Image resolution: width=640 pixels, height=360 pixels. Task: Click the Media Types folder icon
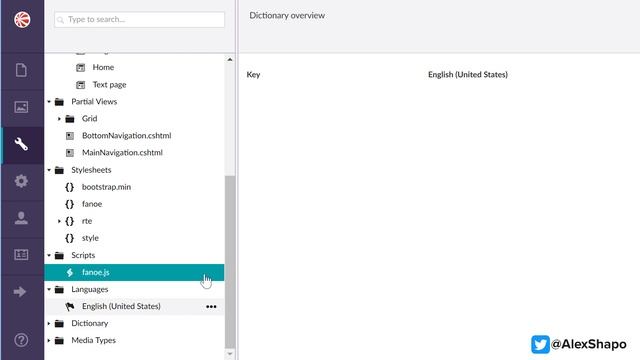[x=59, y=340]
